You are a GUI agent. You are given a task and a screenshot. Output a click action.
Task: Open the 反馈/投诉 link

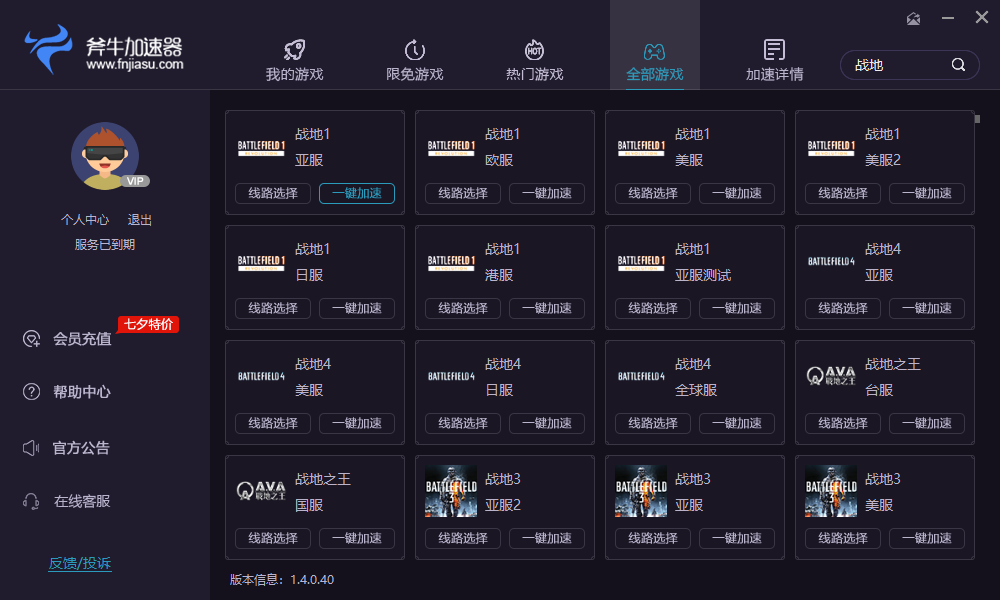tap(80, 563)
